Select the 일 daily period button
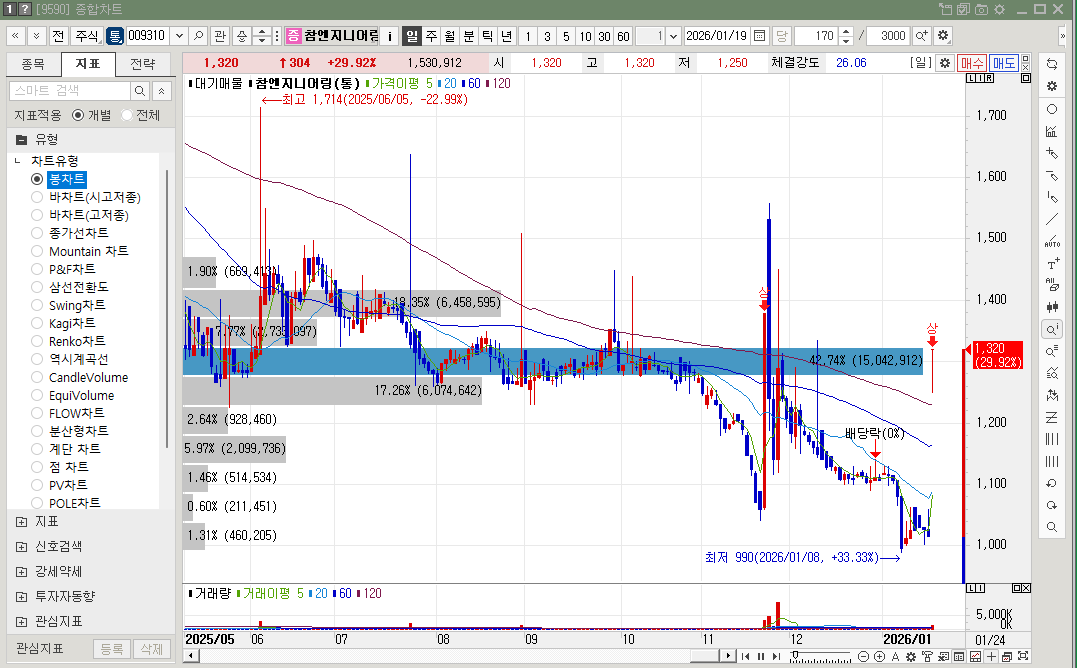The width and height of the screenshot is (1077, 668). (411, 36)
